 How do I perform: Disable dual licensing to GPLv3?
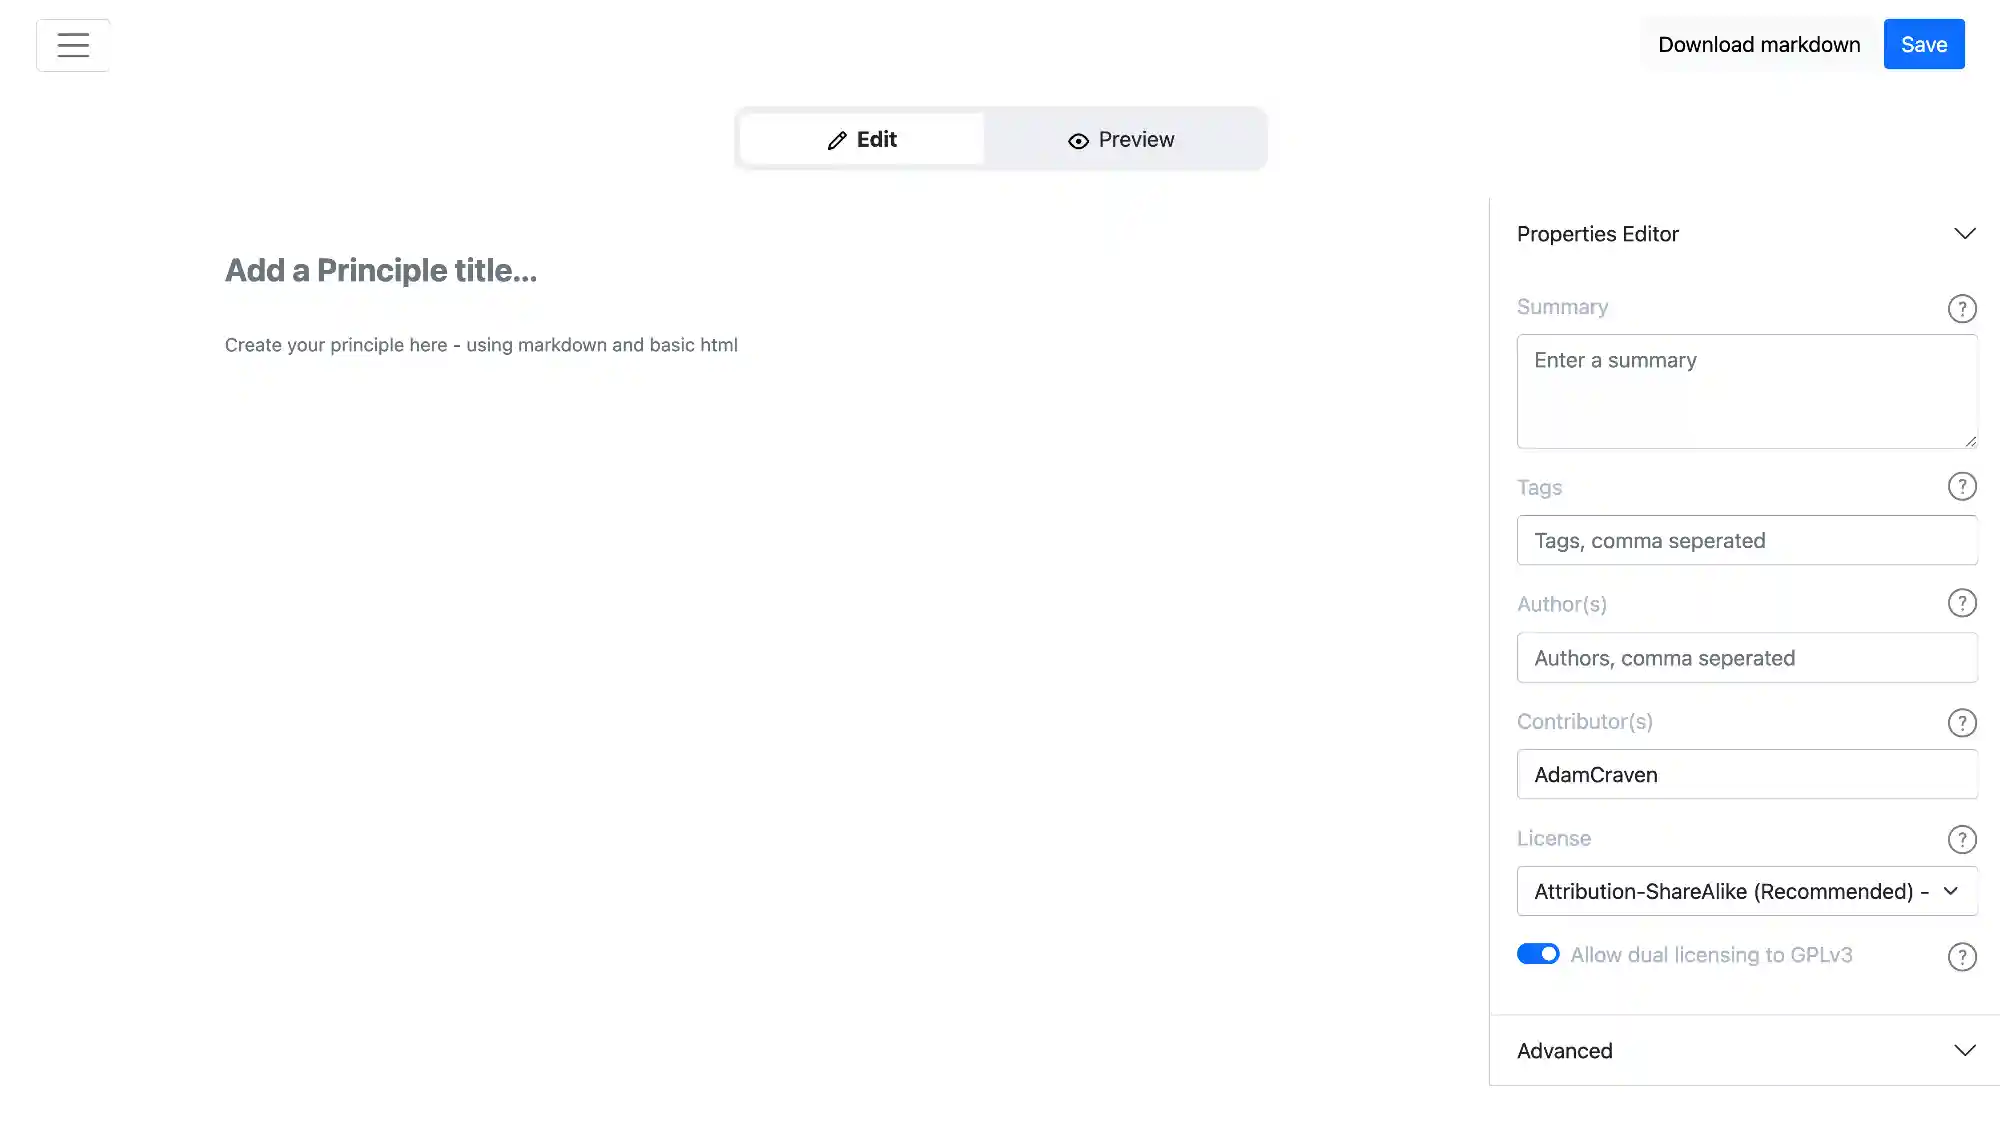(1537, 954)
